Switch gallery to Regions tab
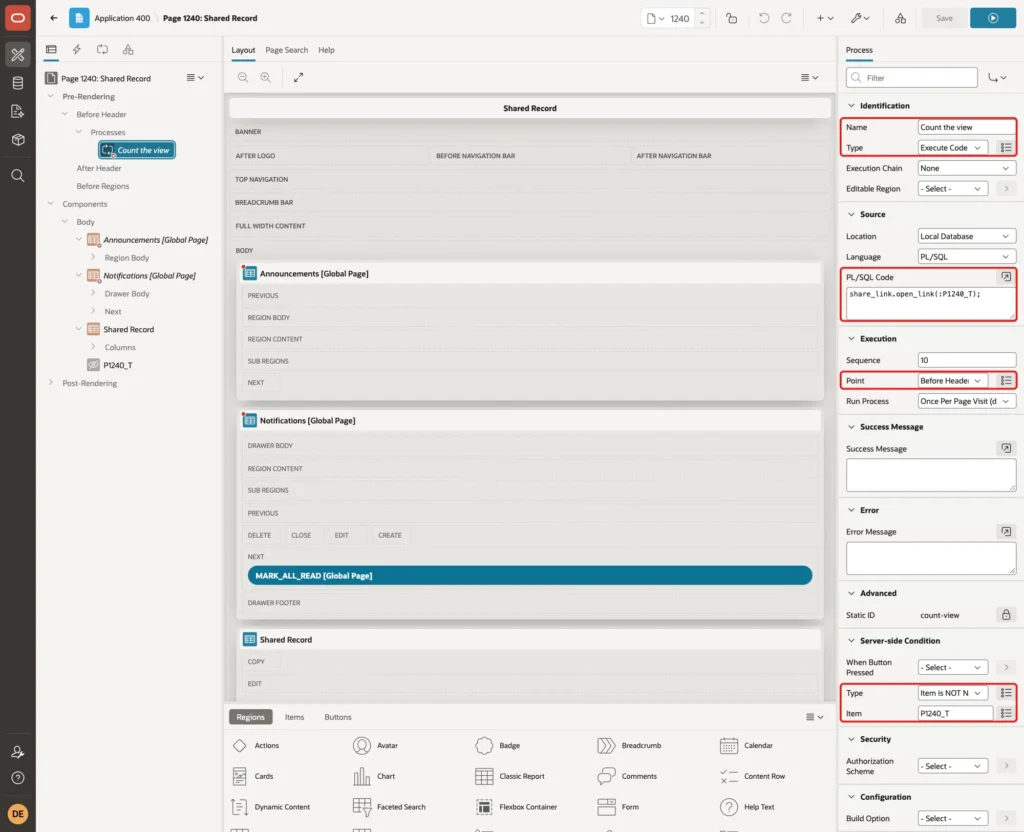The height and width of the screenshot is (832, 1024). click(251, 717)
